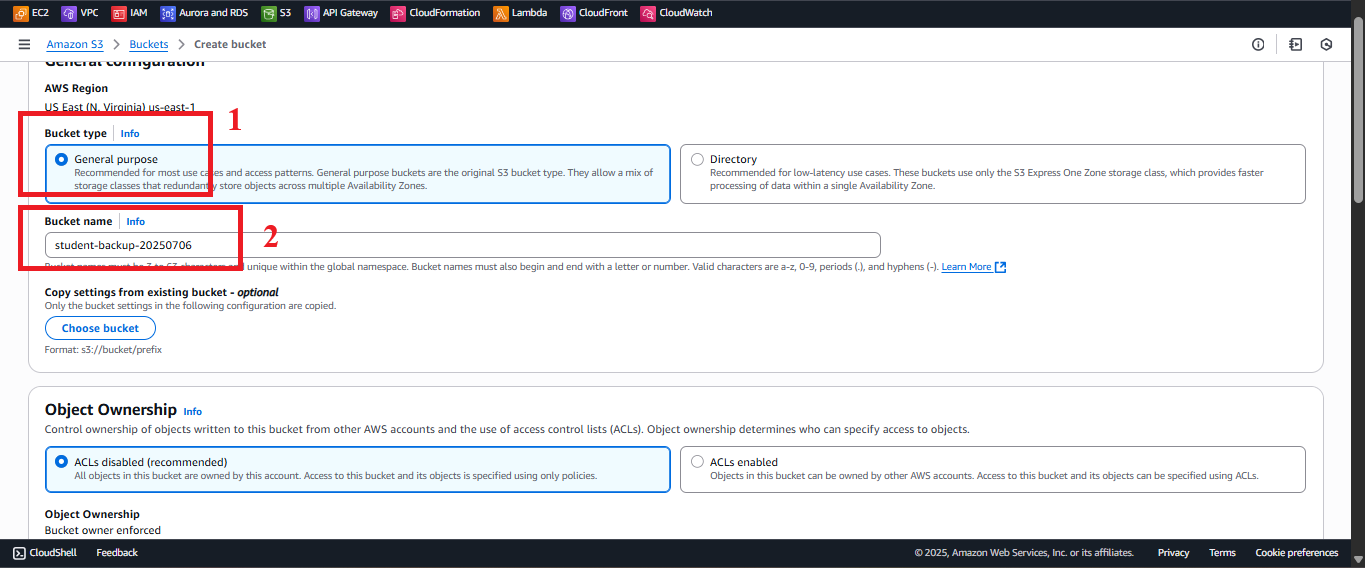Viewport: 1365px width, 568px height.
Task: Open the S3 service shortcut icon
Action: click(x=268, y=13)
